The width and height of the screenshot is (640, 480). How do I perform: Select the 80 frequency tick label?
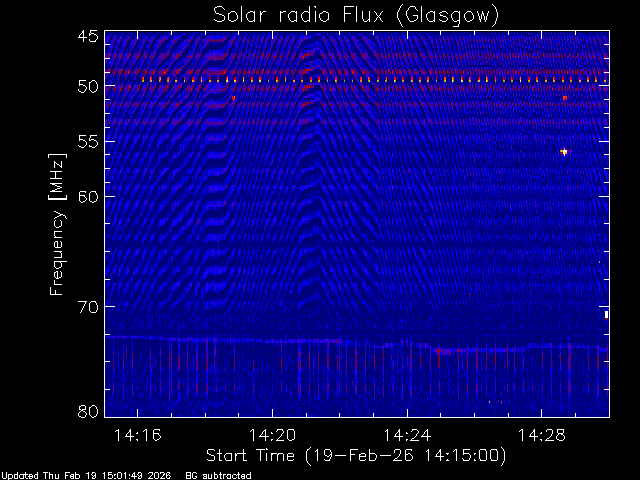coord(88,411)
